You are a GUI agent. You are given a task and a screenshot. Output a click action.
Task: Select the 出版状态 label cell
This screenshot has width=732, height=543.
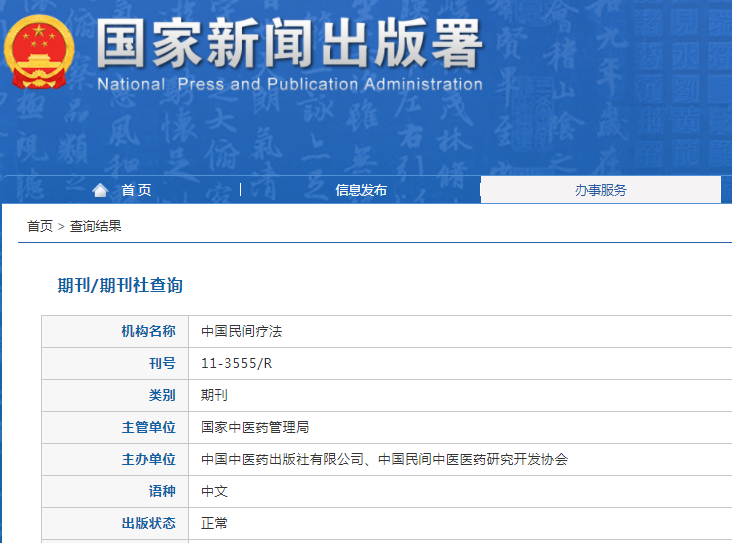coord(115,523)
